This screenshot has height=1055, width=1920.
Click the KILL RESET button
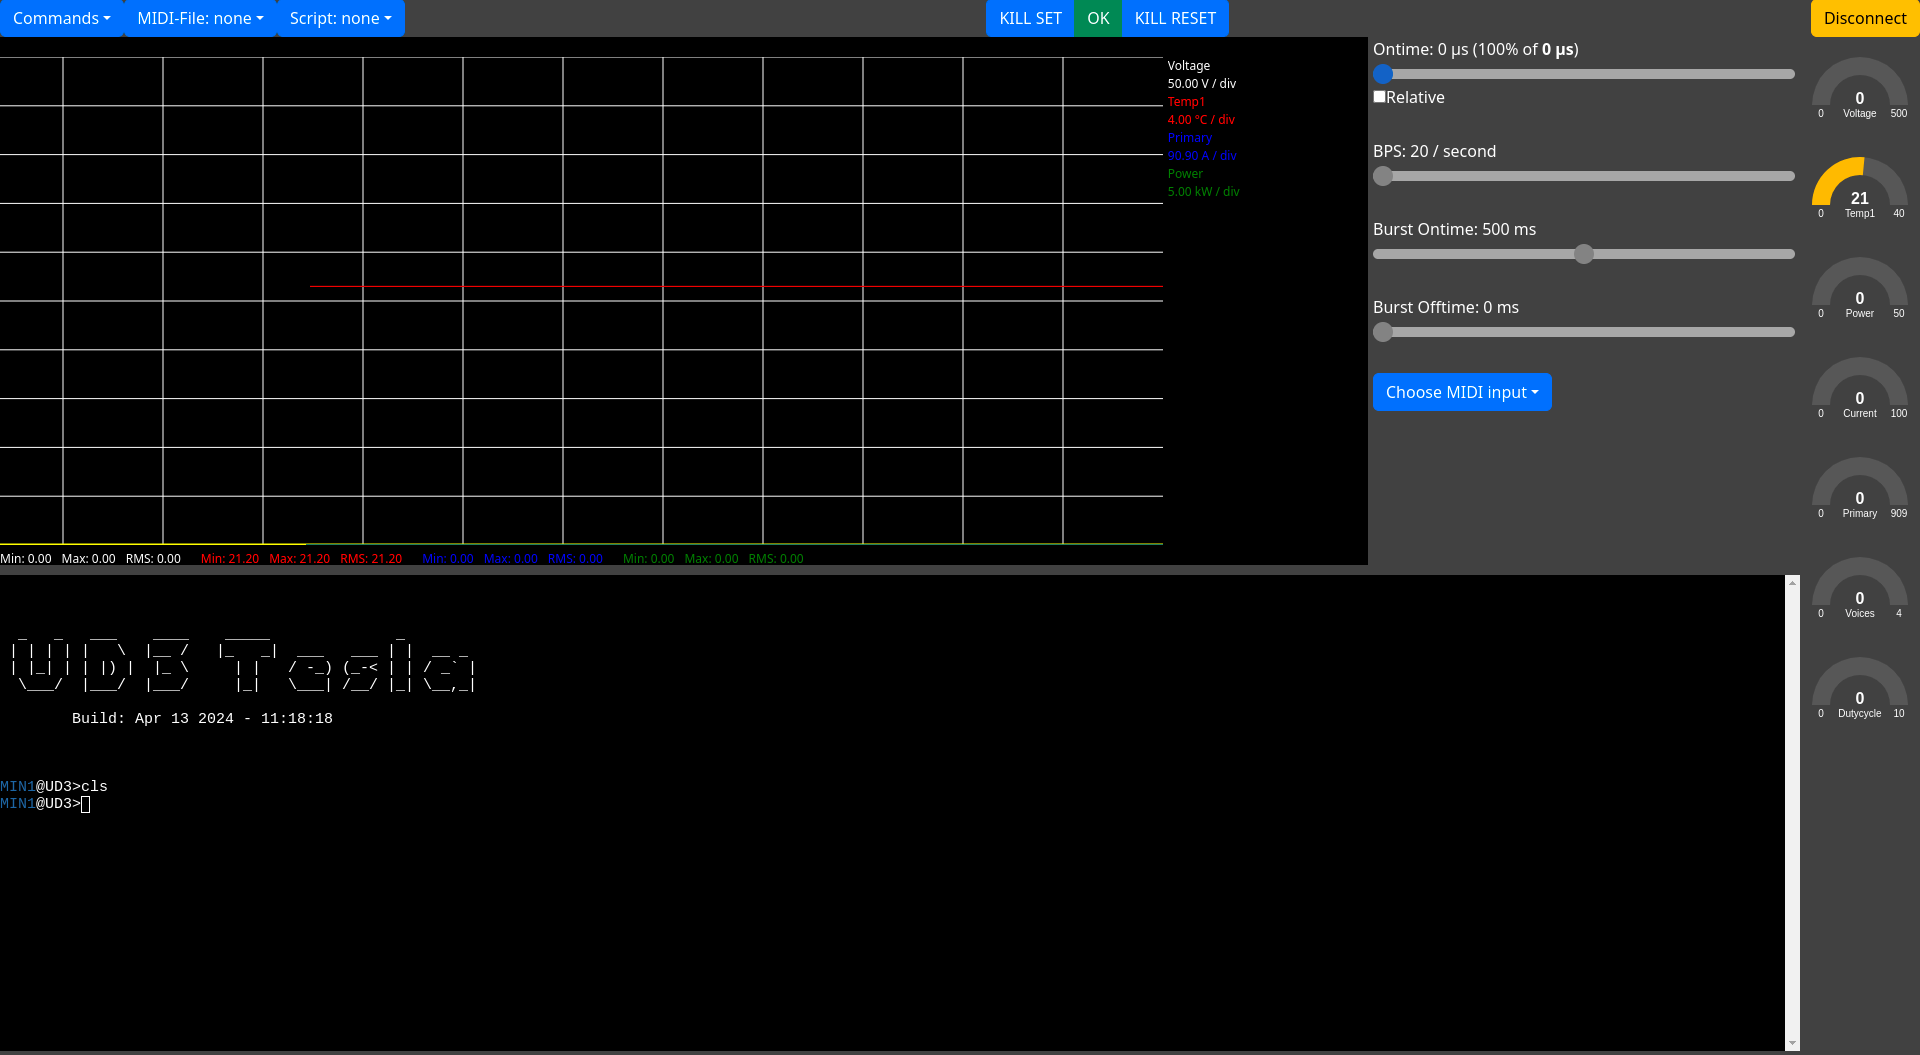1175,18
